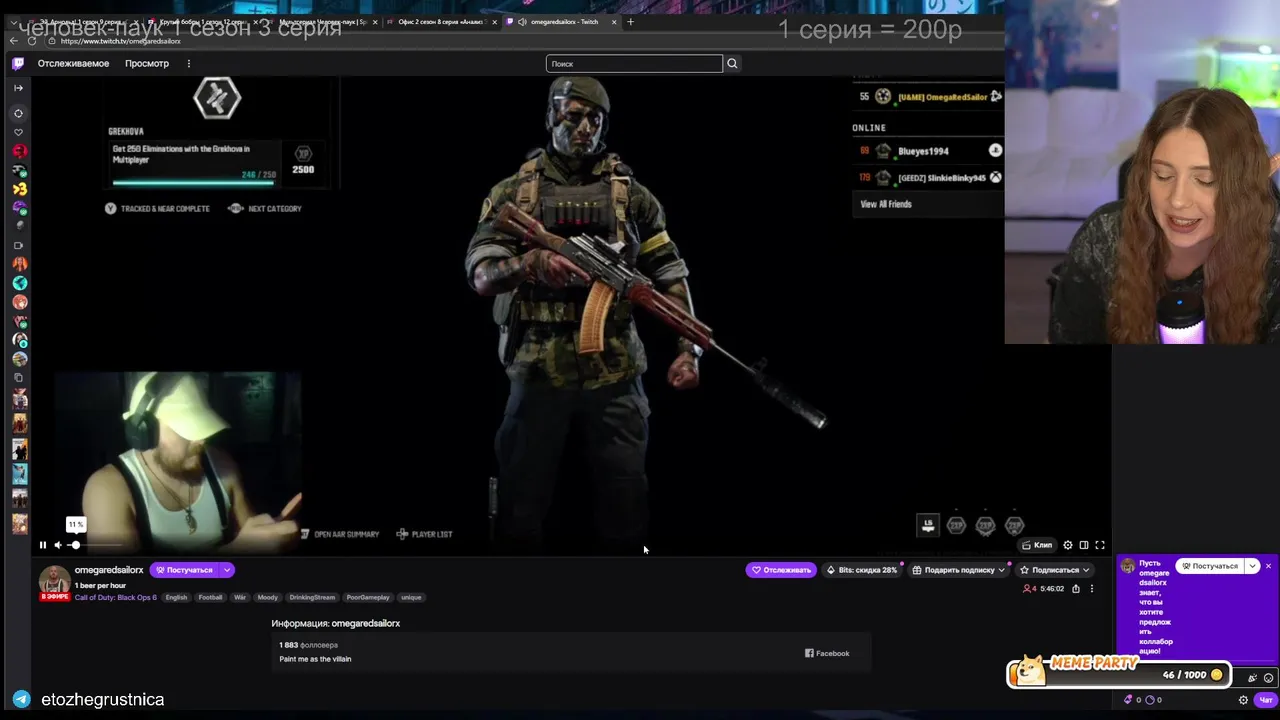Screen dimensions: 1280x720
Task: Open the Просмотр (Browse) page
Action: [147, 64]
